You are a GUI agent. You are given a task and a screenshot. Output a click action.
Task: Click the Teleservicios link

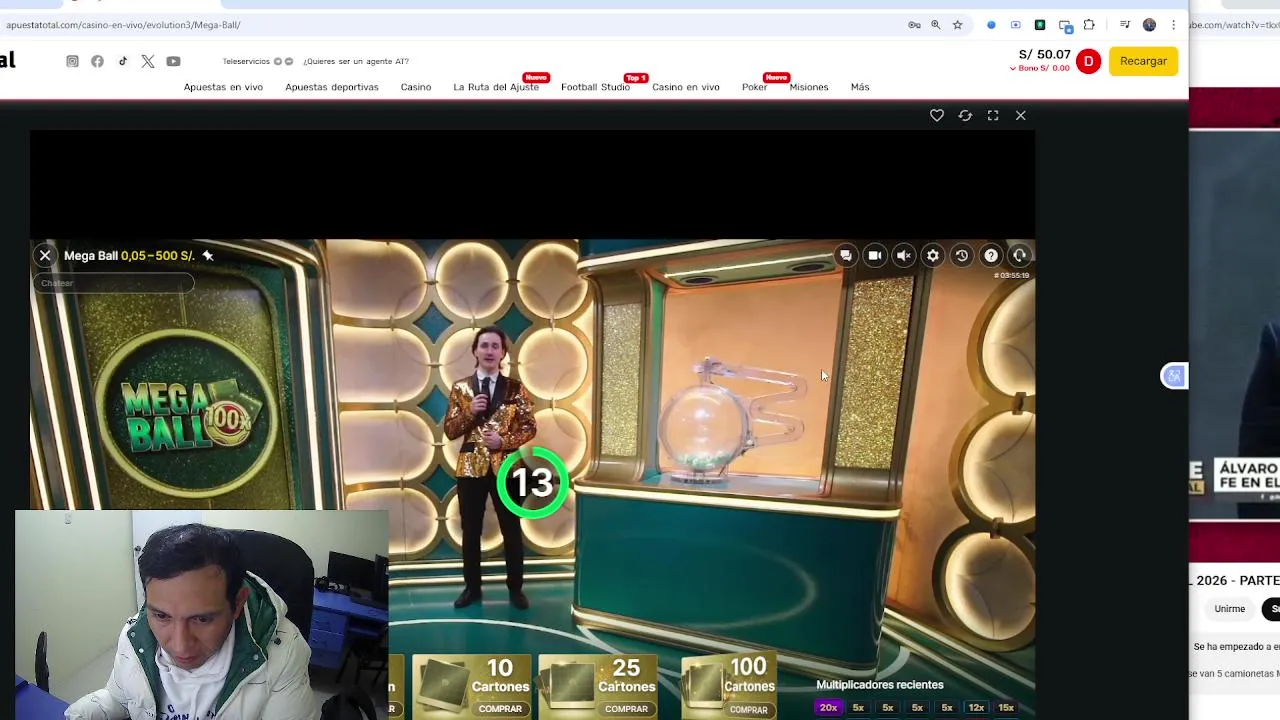(246, 61)
